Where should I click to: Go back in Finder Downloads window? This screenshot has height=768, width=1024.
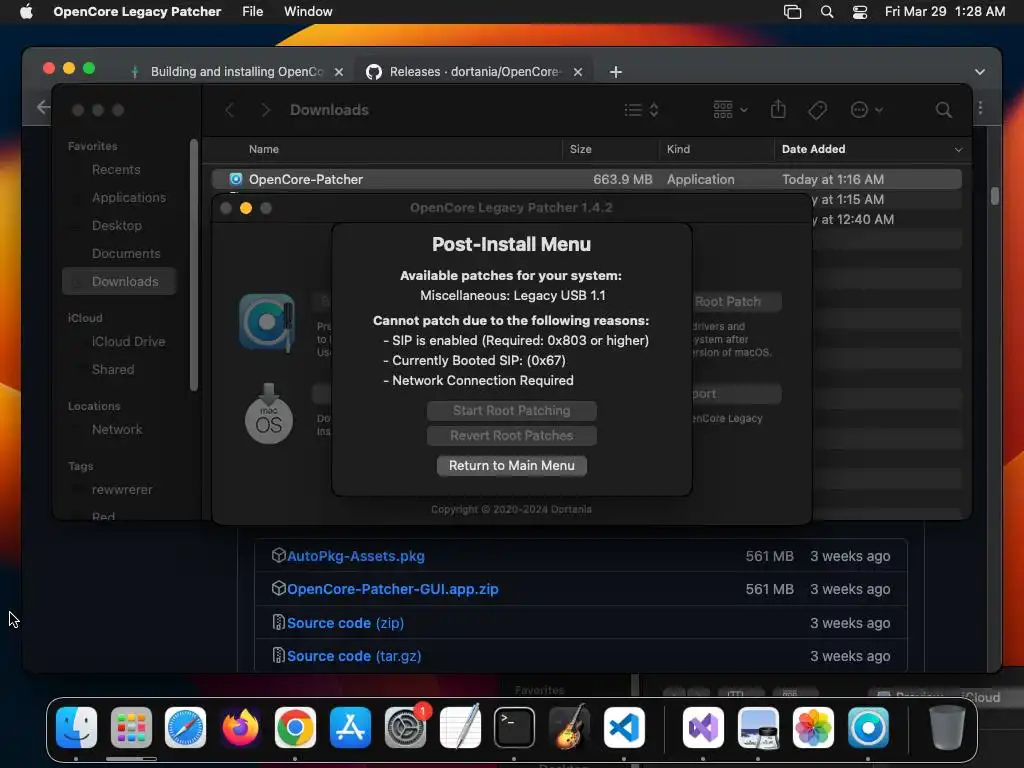pos(229,110)
